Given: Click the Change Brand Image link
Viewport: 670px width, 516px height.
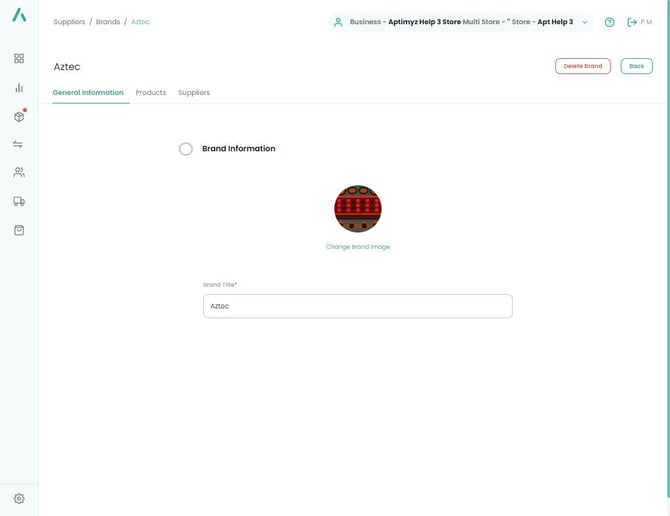Looking at the screenshot, I should (358, 247).
